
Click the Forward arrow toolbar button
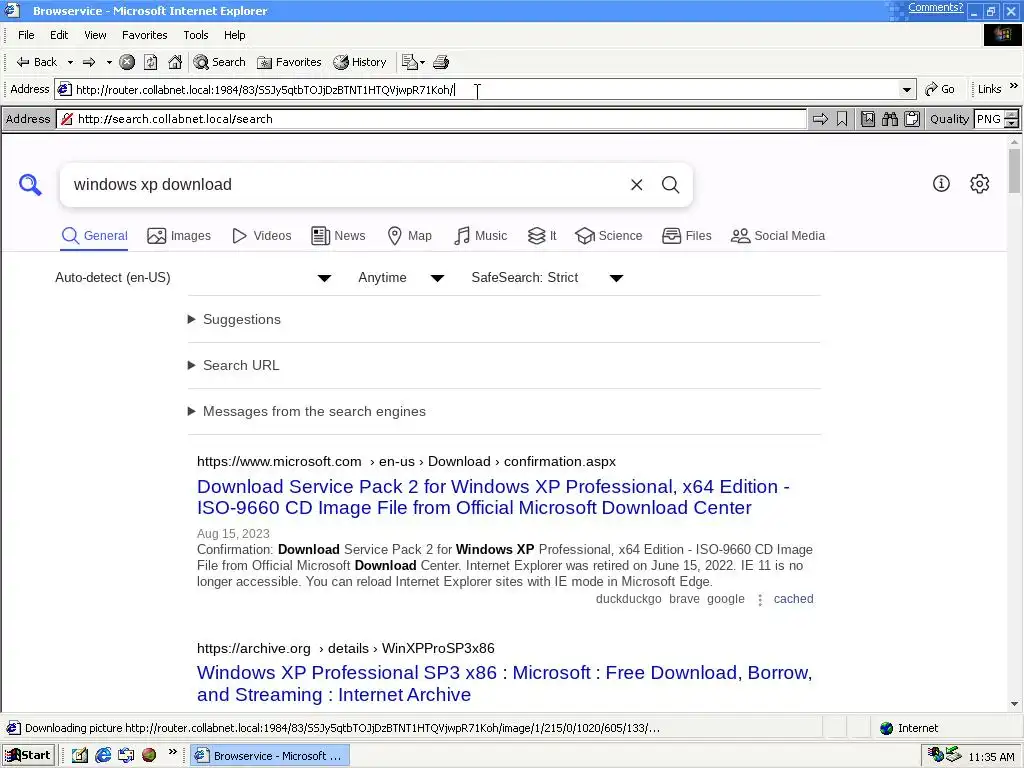[x=89, y=62]
